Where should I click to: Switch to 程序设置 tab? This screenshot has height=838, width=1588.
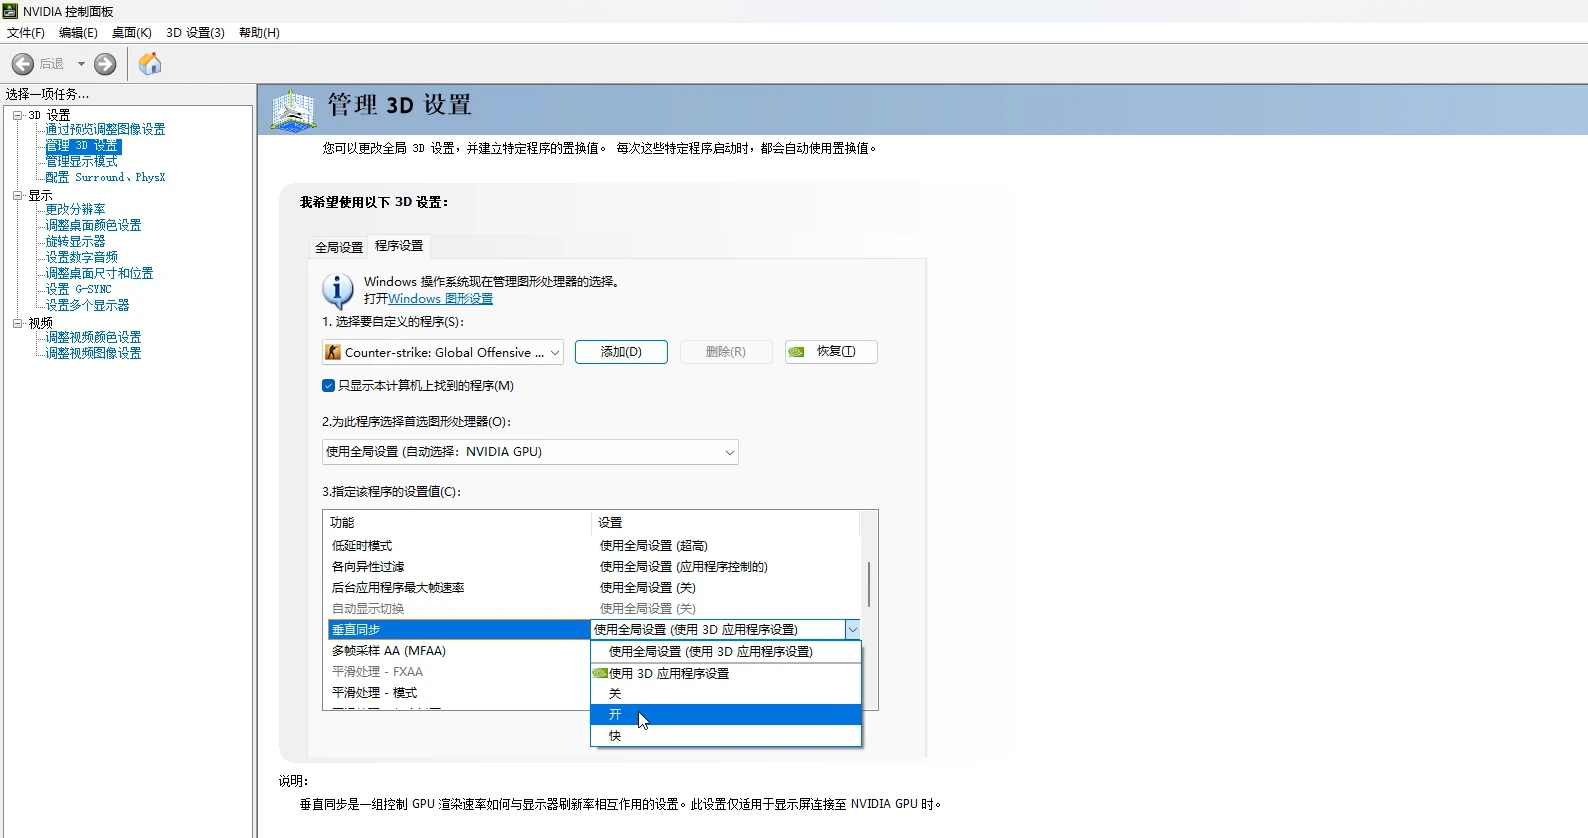point(399,245)
